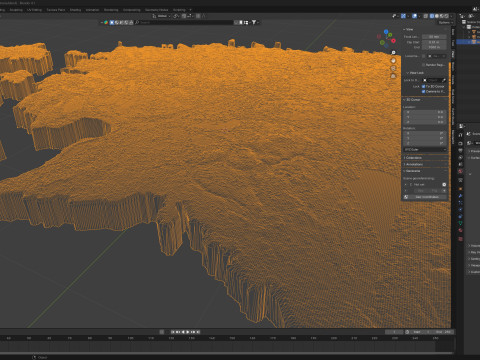Collapse the 3D Cursor panel
Image resolution: width=480 pixels, height=360 pixels.
[x=412, y=100]
